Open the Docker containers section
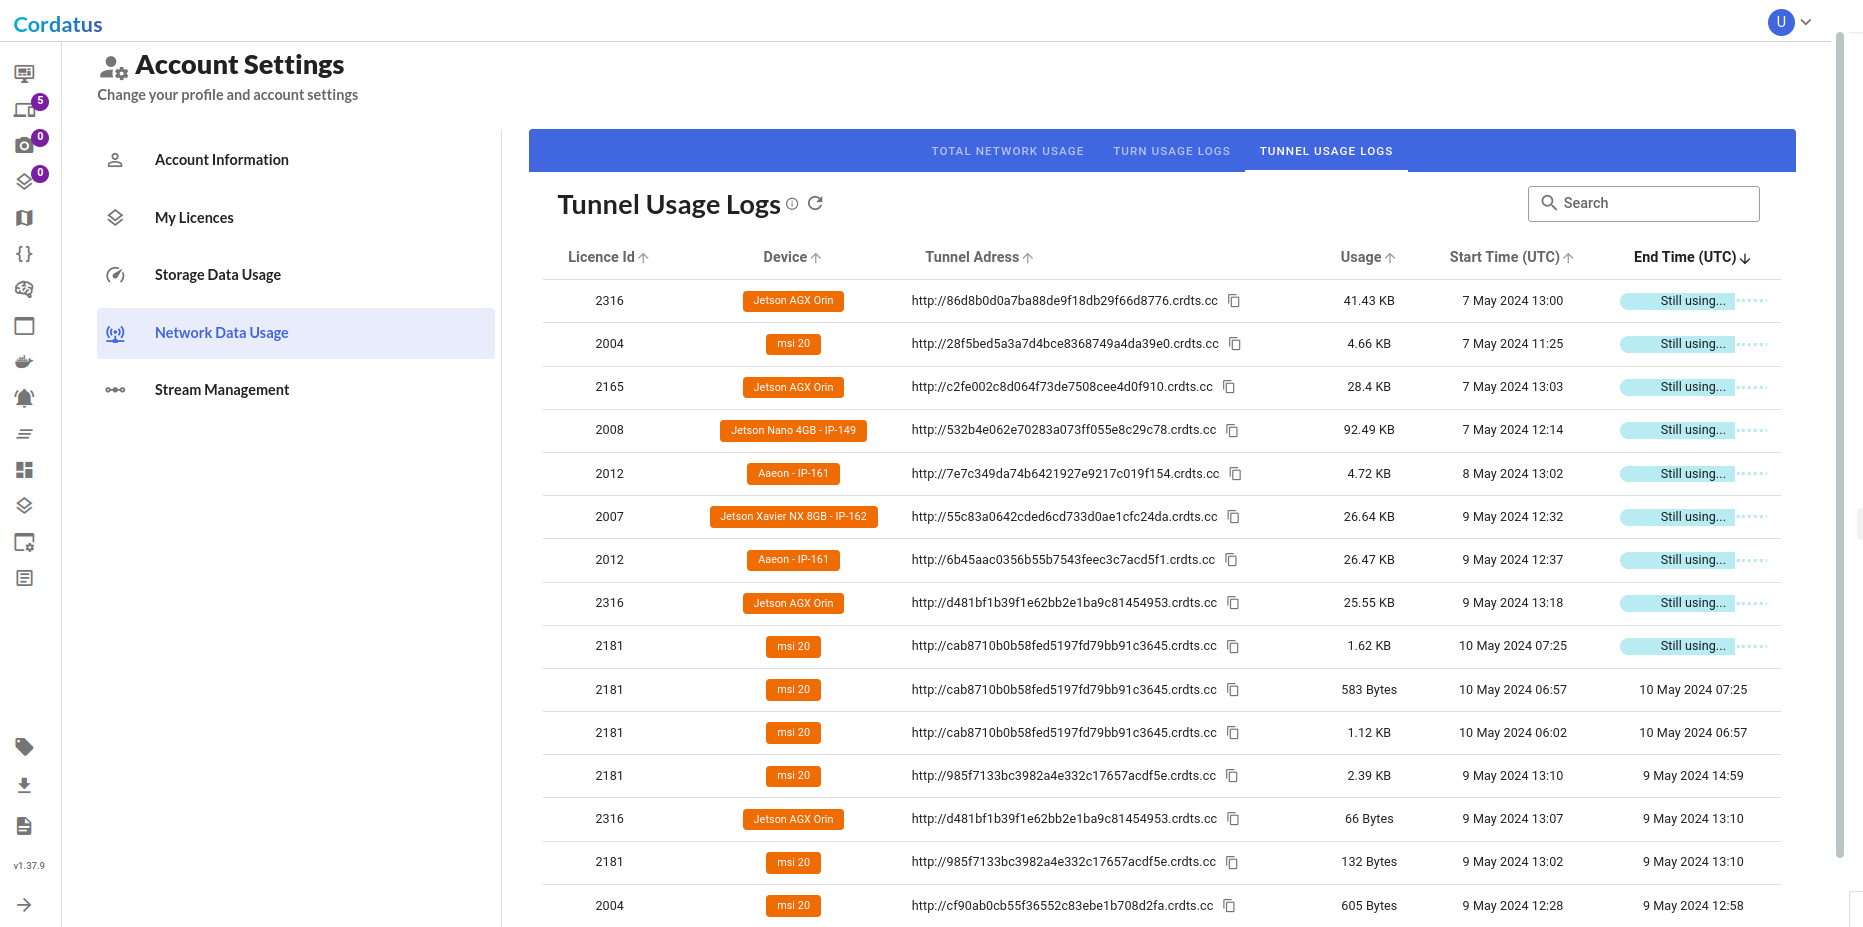 coord(25,361)
